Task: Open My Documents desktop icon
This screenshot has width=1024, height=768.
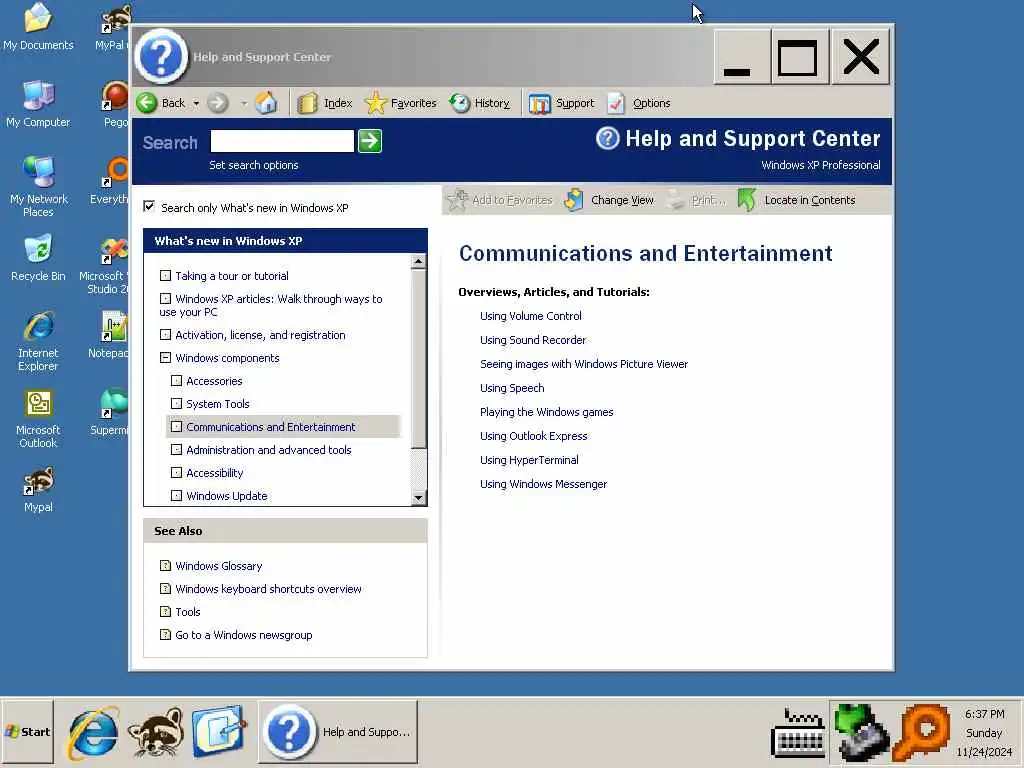Action: pos(38,27)
